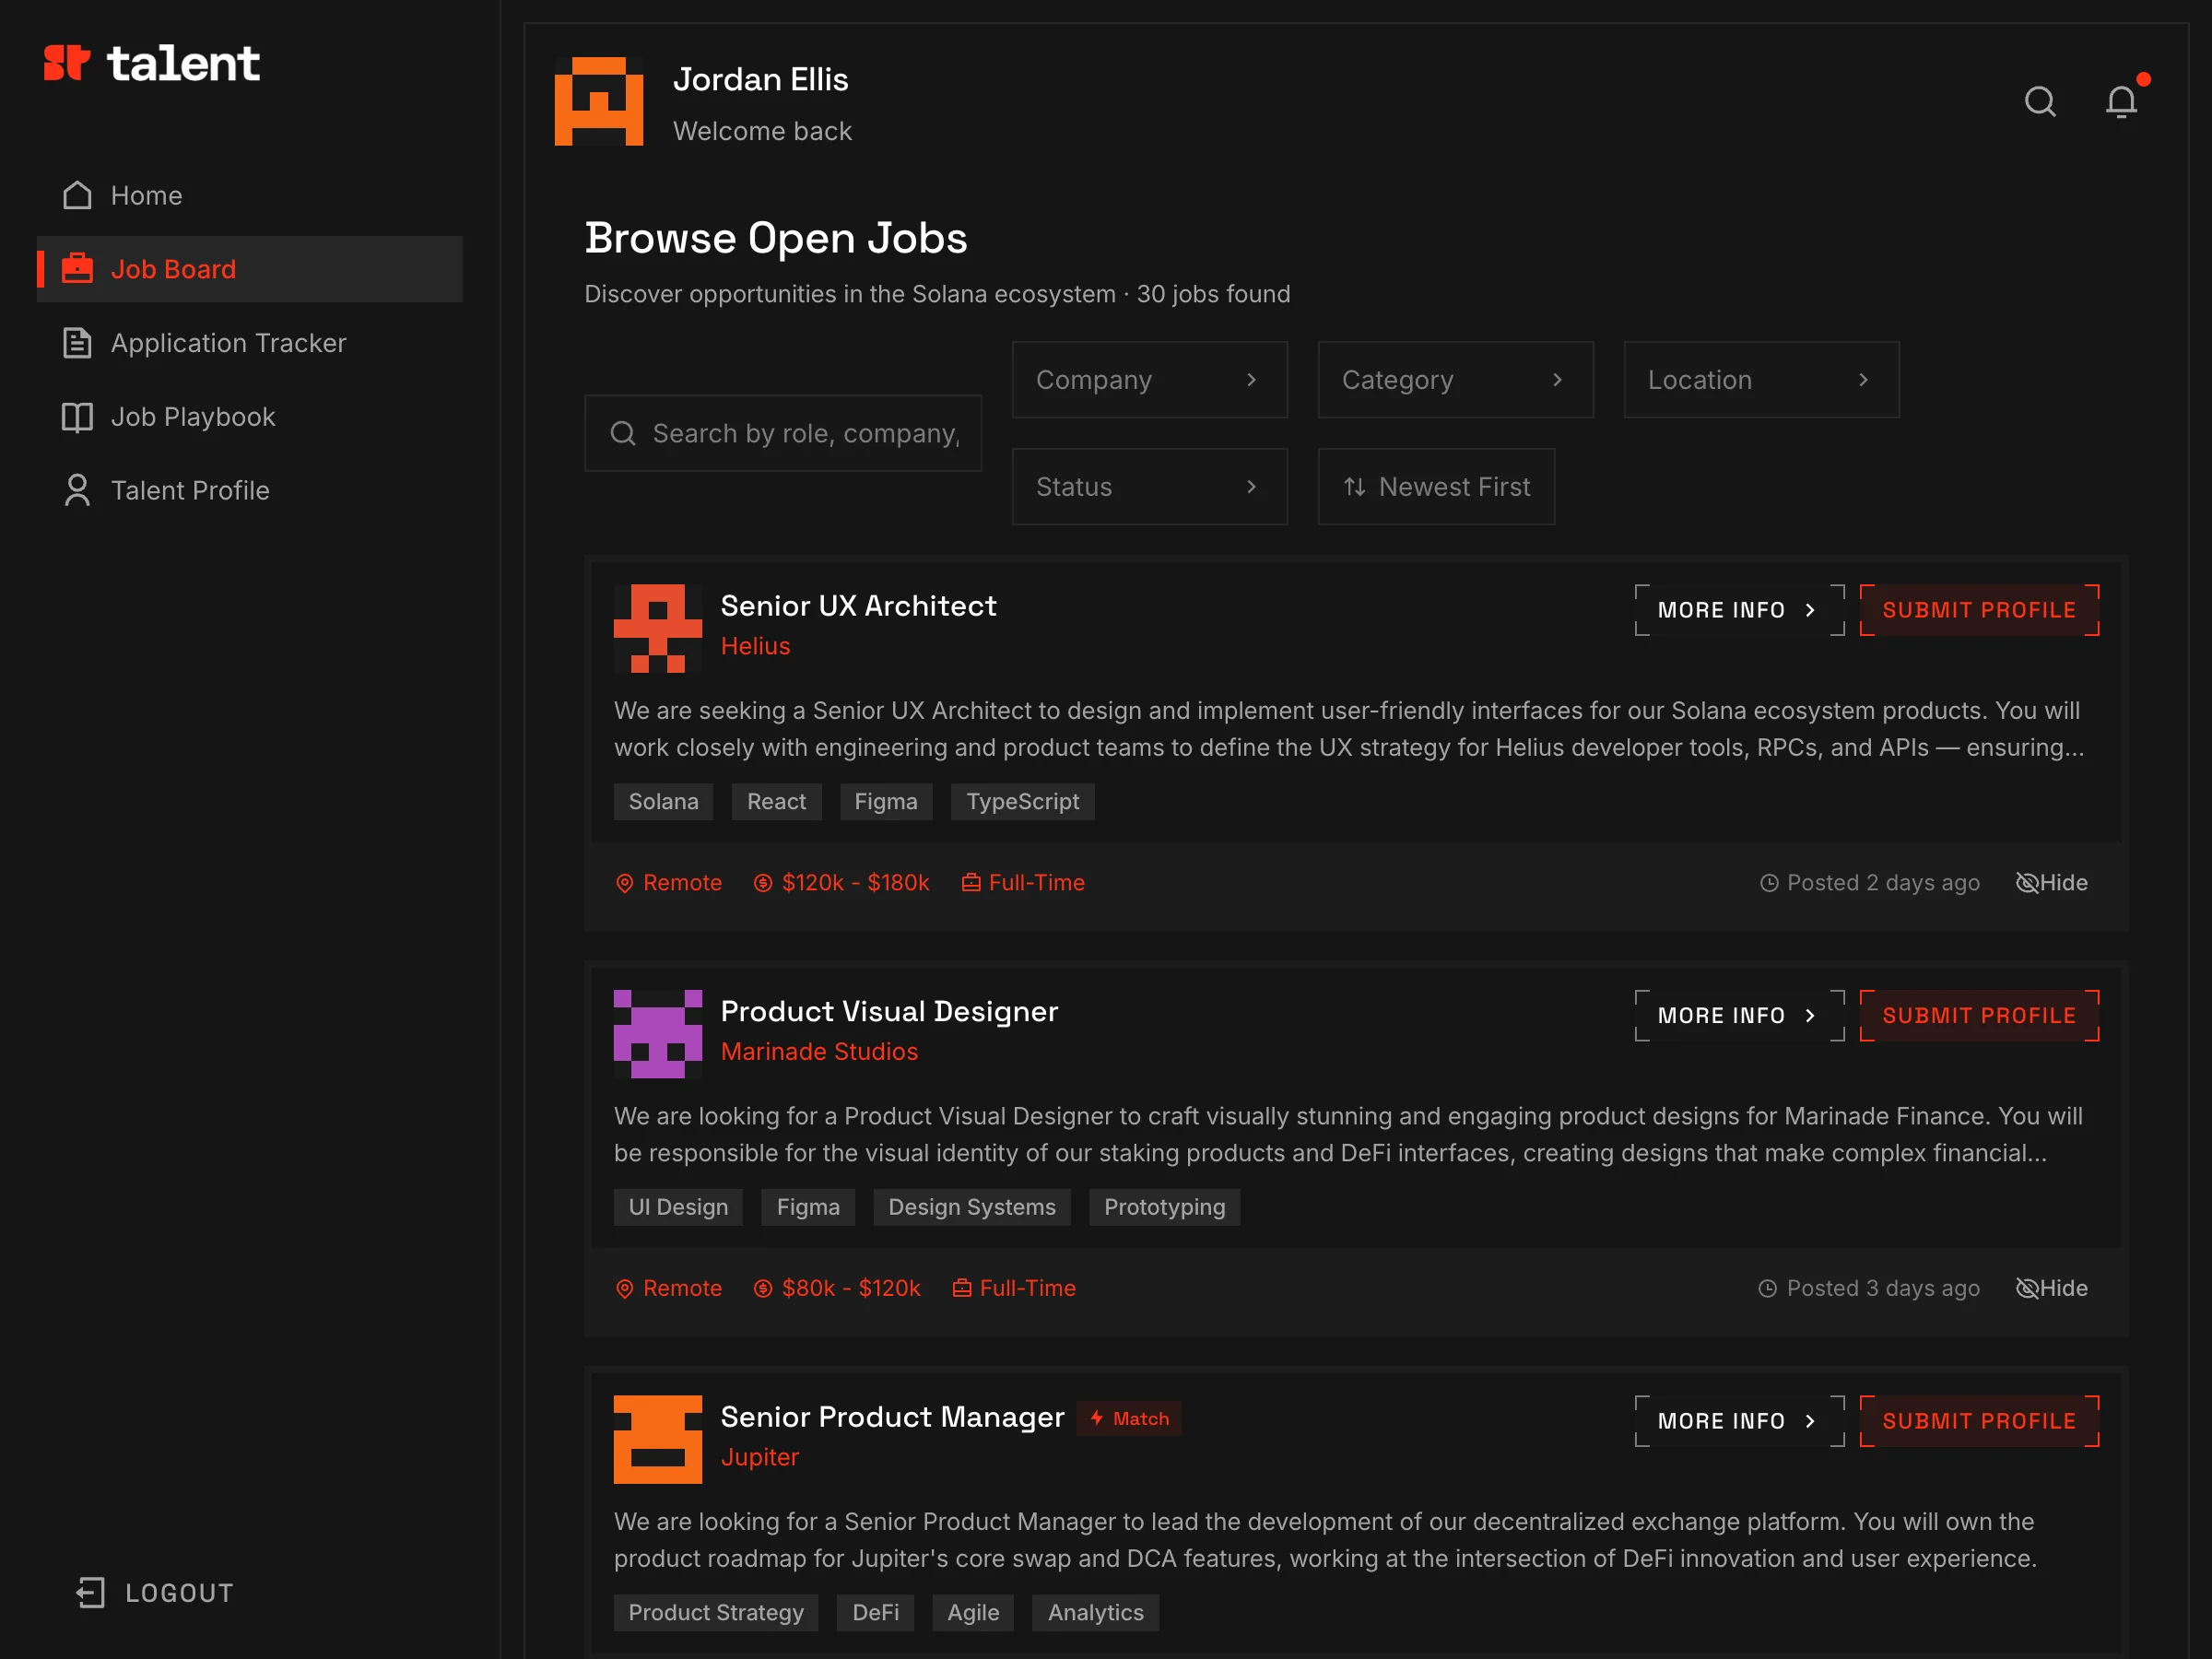Click the talent logo in sidebar
This screenshot has width=2212, height=1659.
click(151, 64)
